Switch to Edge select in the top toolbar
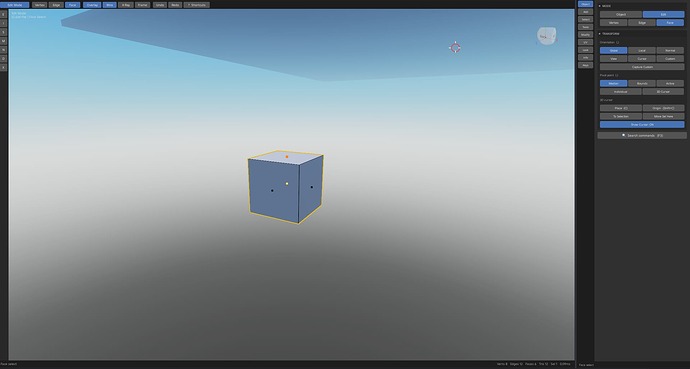Screen dimensions: 690x369 [56, 5]
